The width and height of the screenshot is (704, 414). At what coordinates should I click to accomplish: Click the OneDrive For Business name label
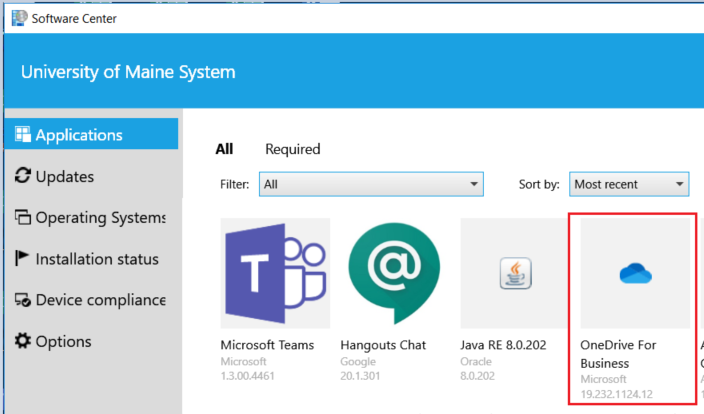[618, 354]
